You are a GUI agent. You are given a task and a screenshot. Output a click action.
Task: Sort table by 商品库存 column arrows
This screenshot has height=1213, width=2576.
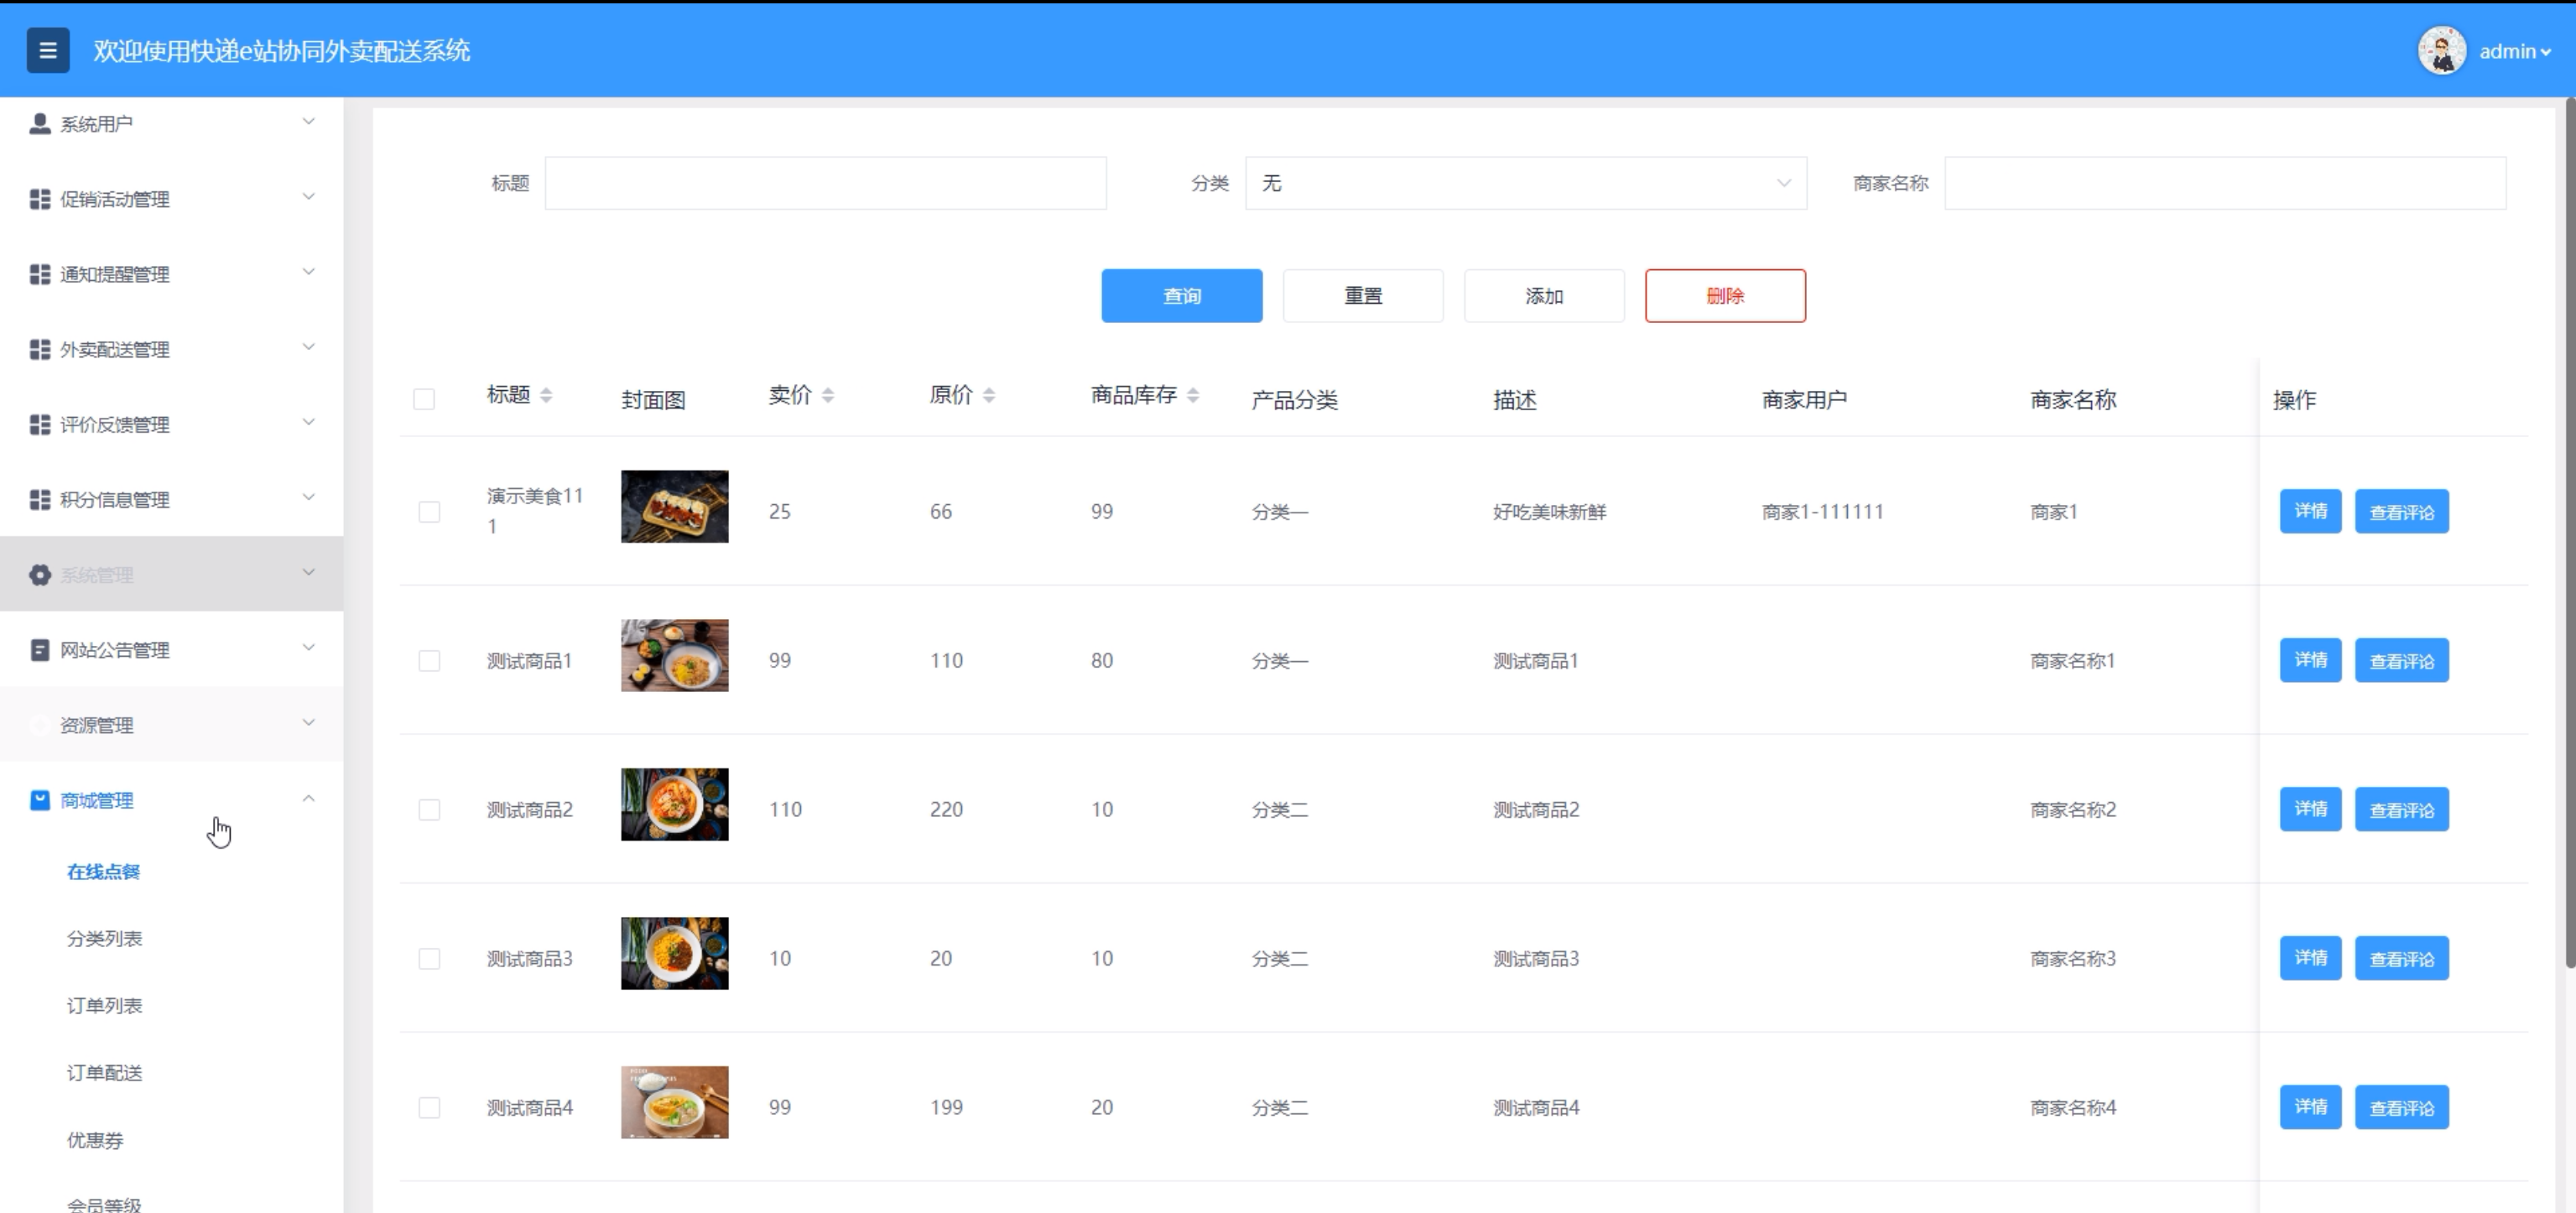tap(1192, 396)
